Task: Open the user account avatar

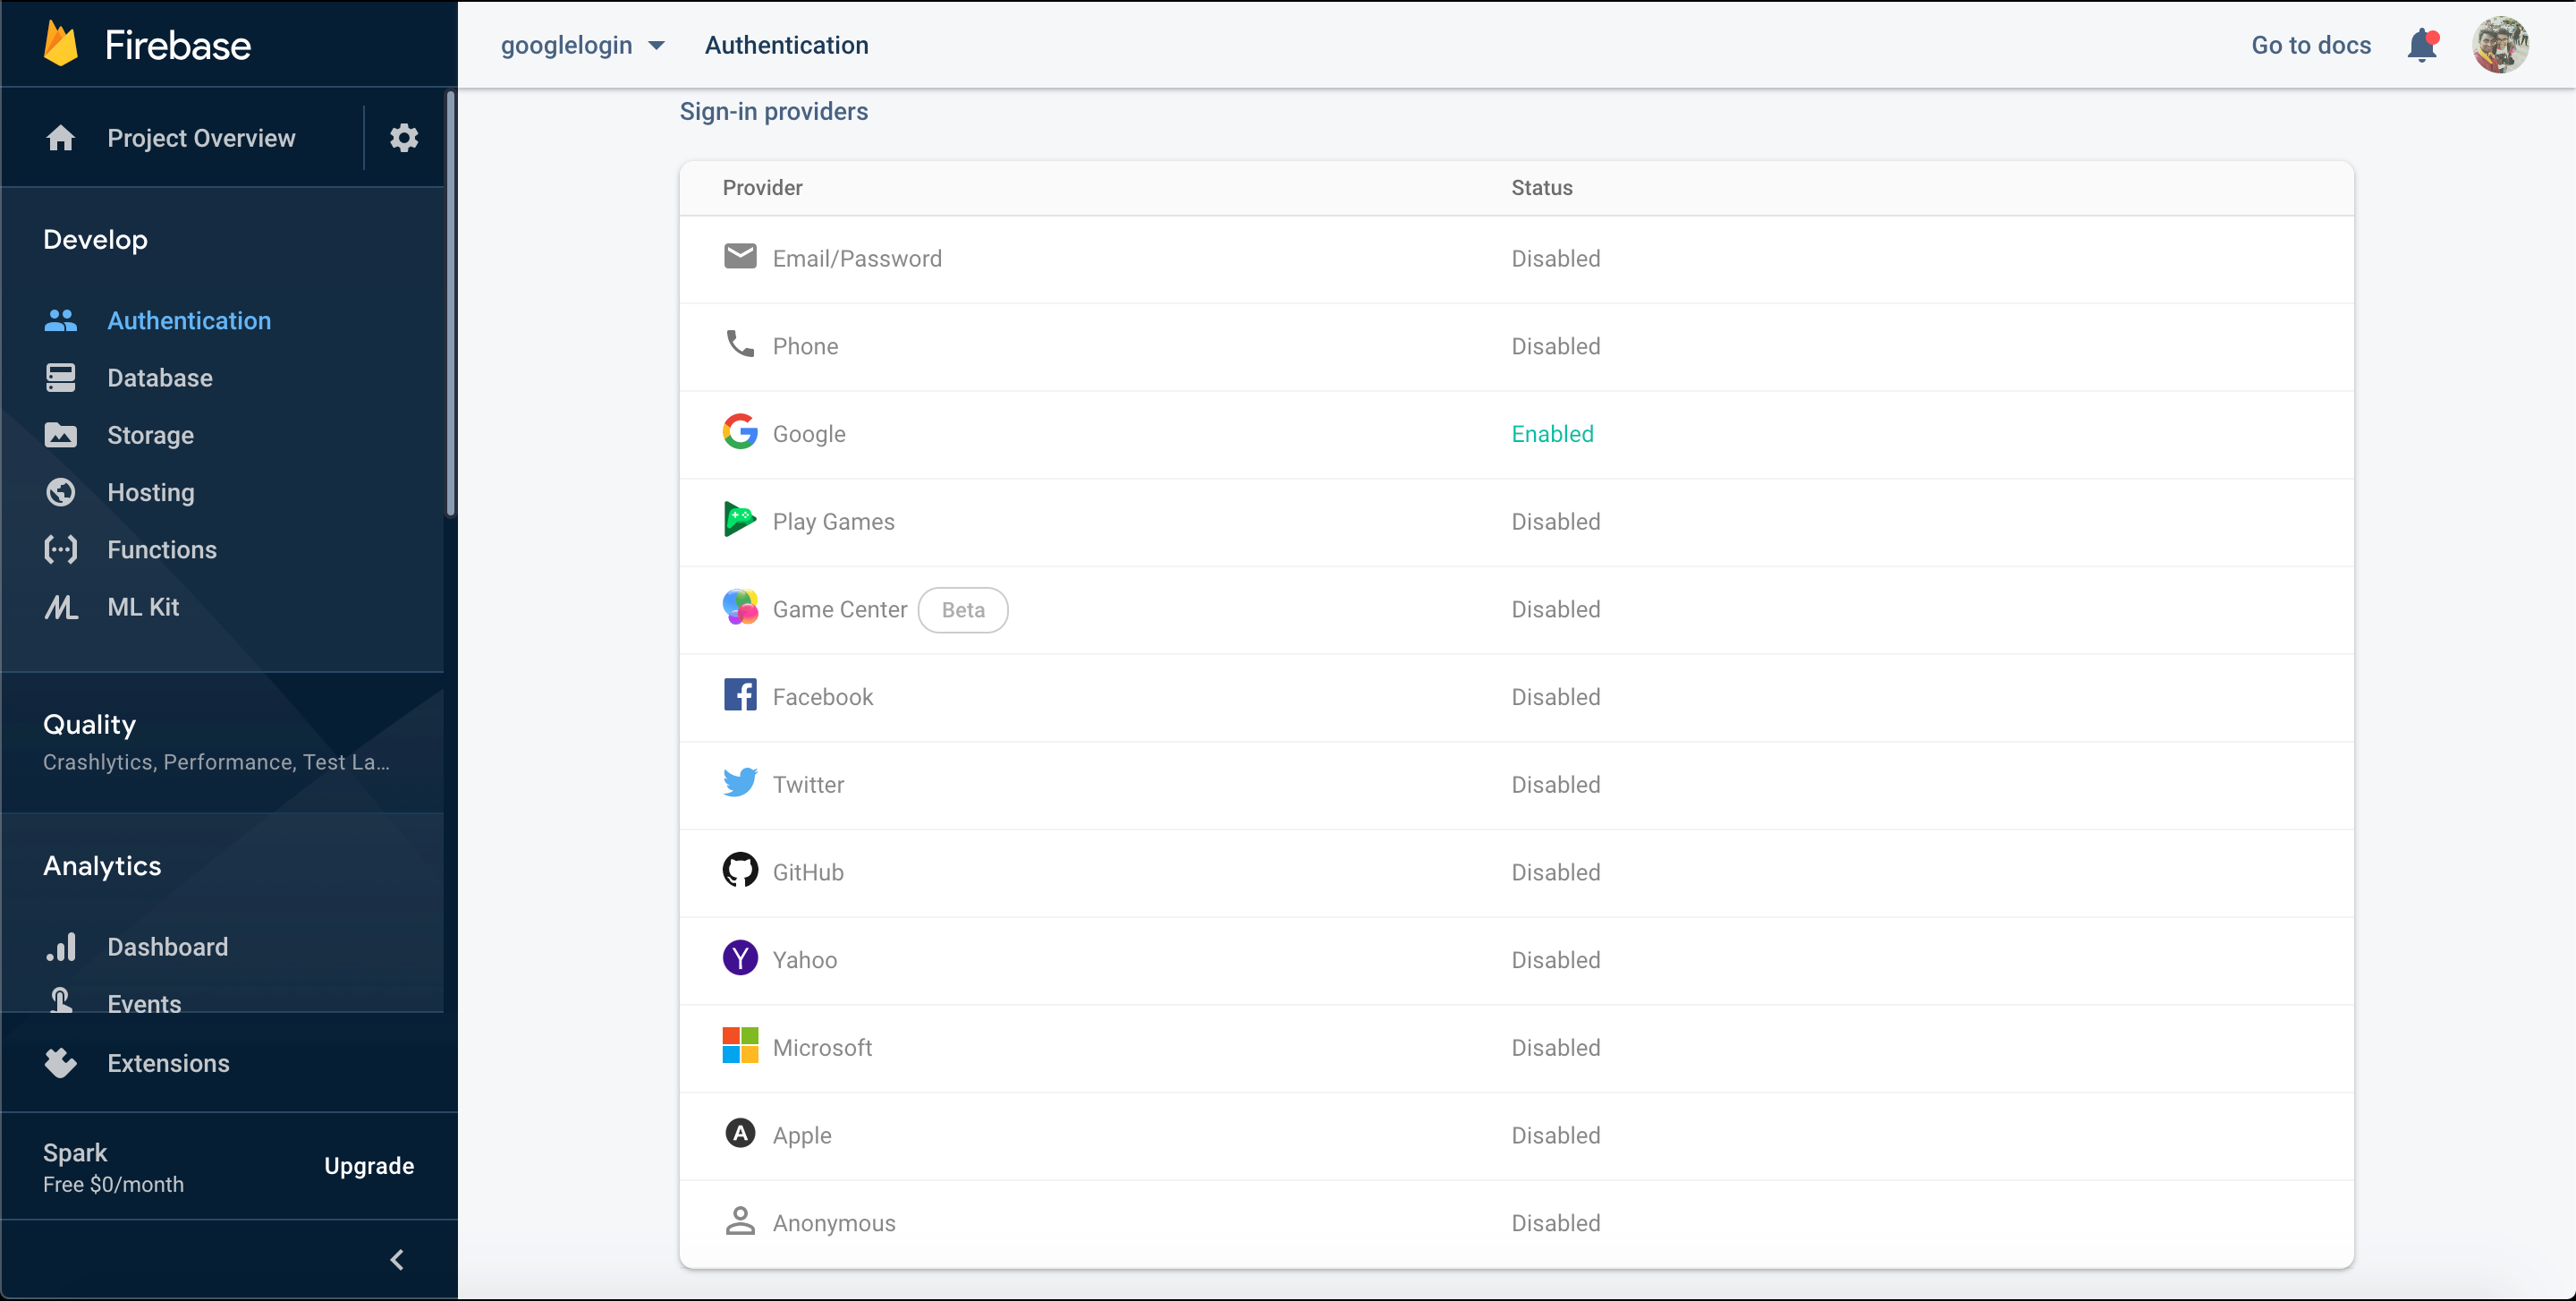Action: [x=2500, y=45]
